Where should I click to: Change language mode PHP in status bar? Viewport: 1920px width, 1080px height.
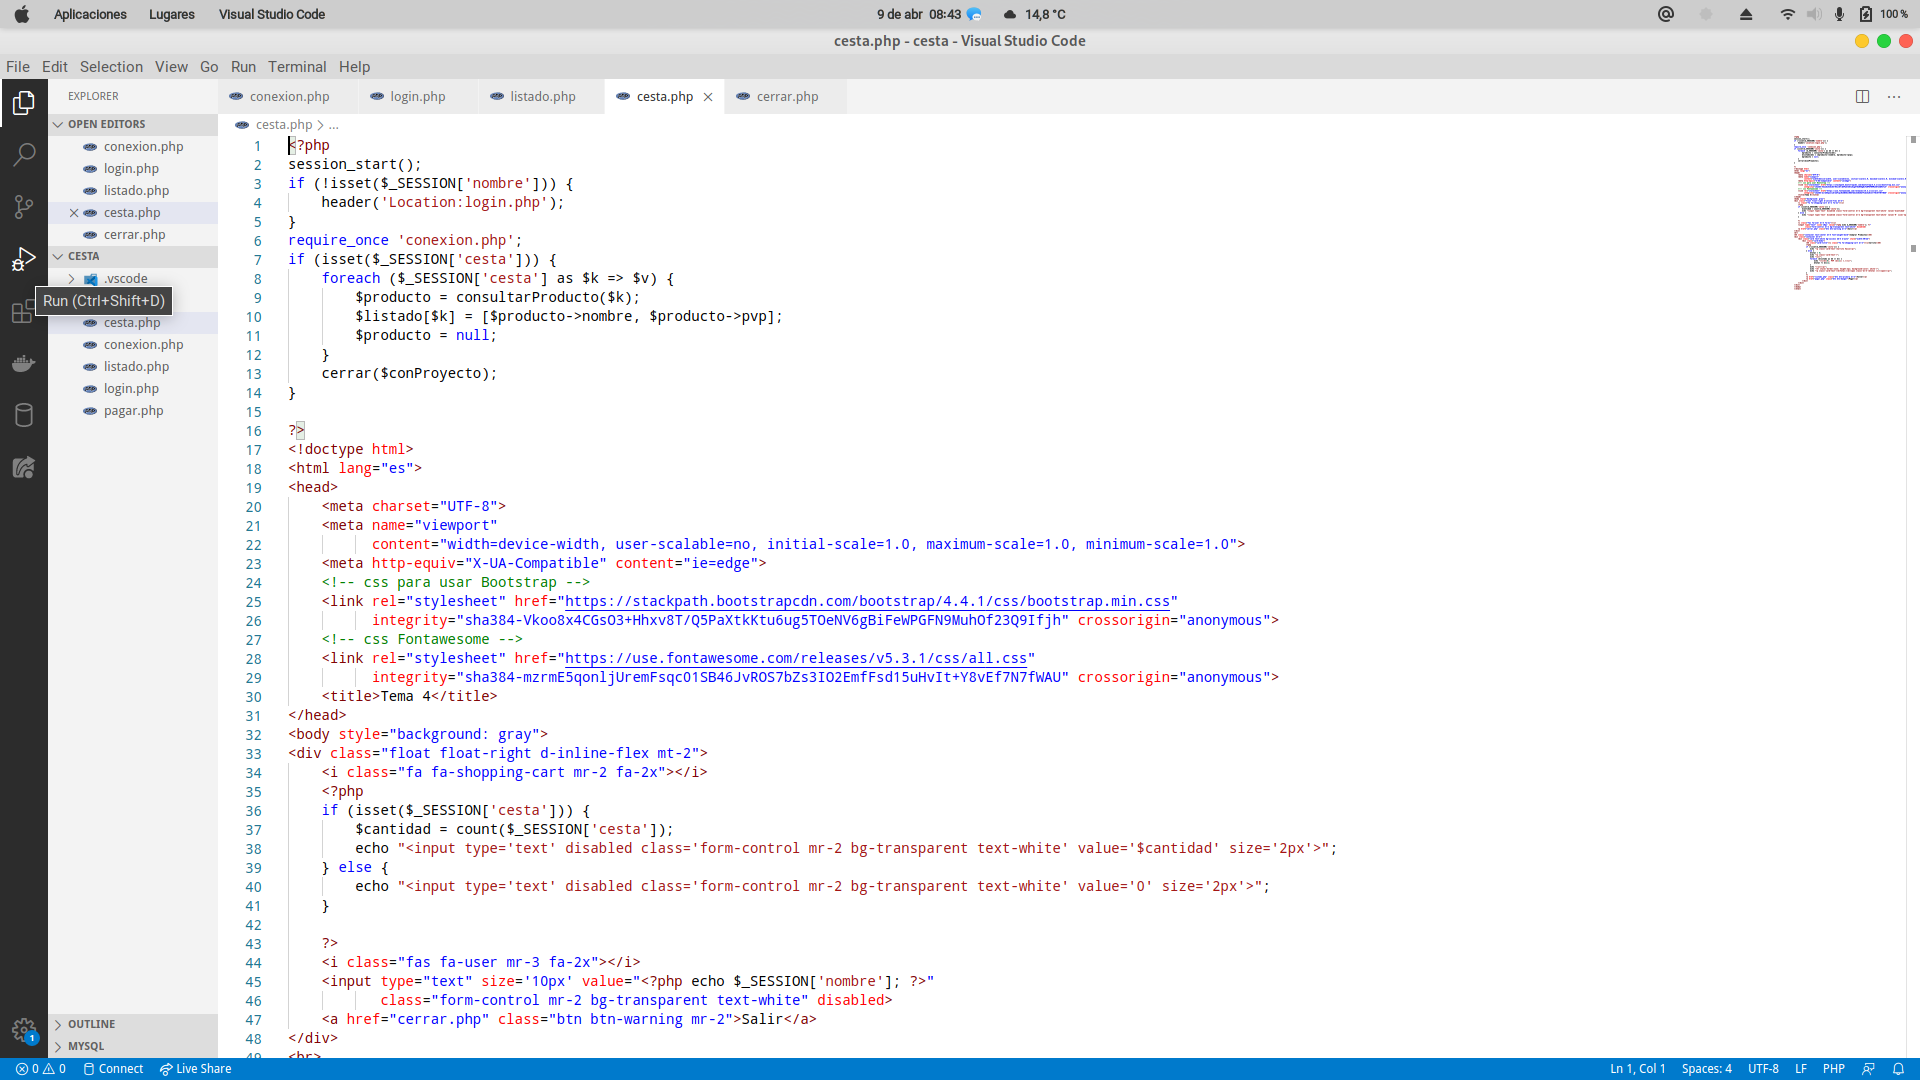coord(1834,1069)
